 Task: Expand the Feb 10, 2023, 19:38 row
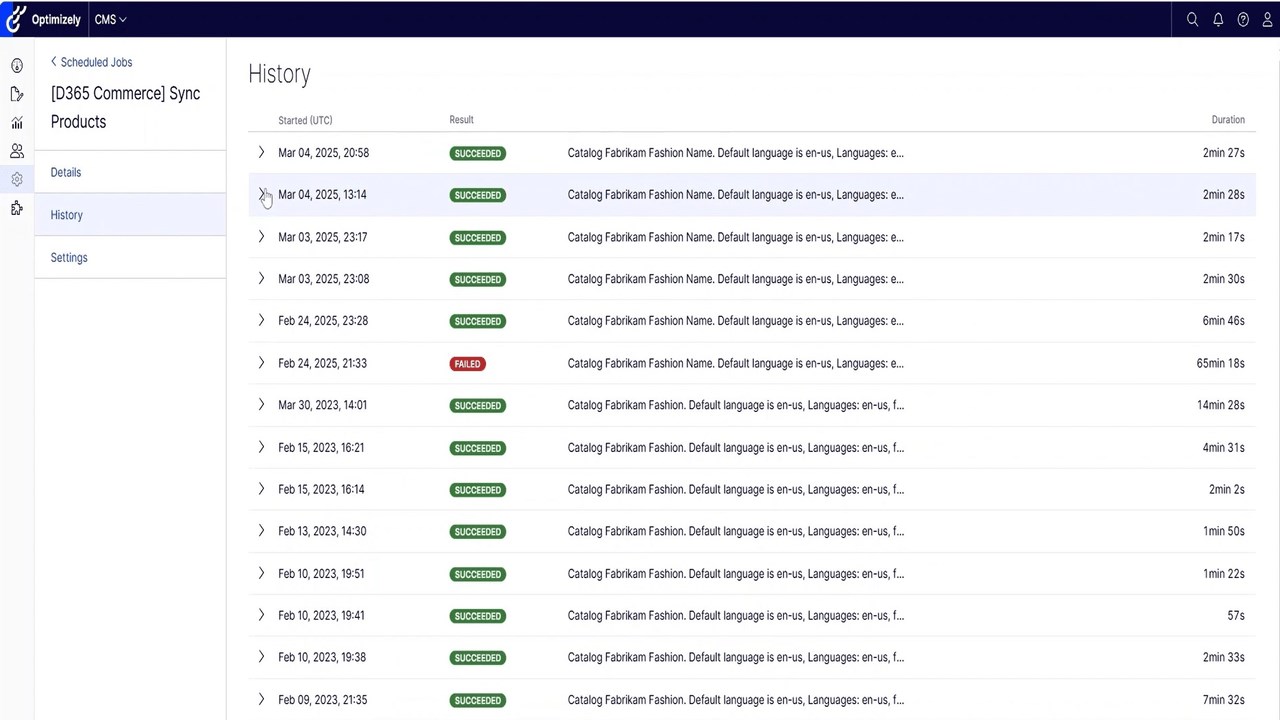pyautogui.click(x=261, y=657)
